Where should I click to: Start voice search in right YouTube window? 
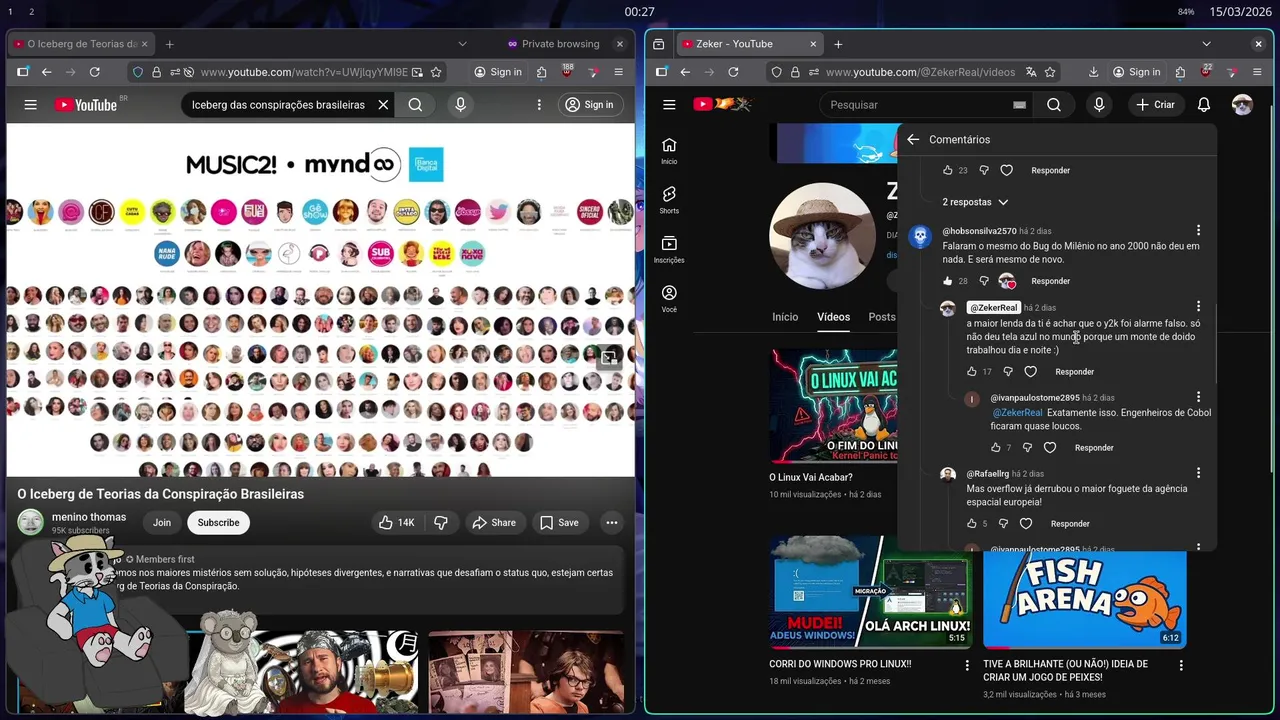(x=1099, y=105)
